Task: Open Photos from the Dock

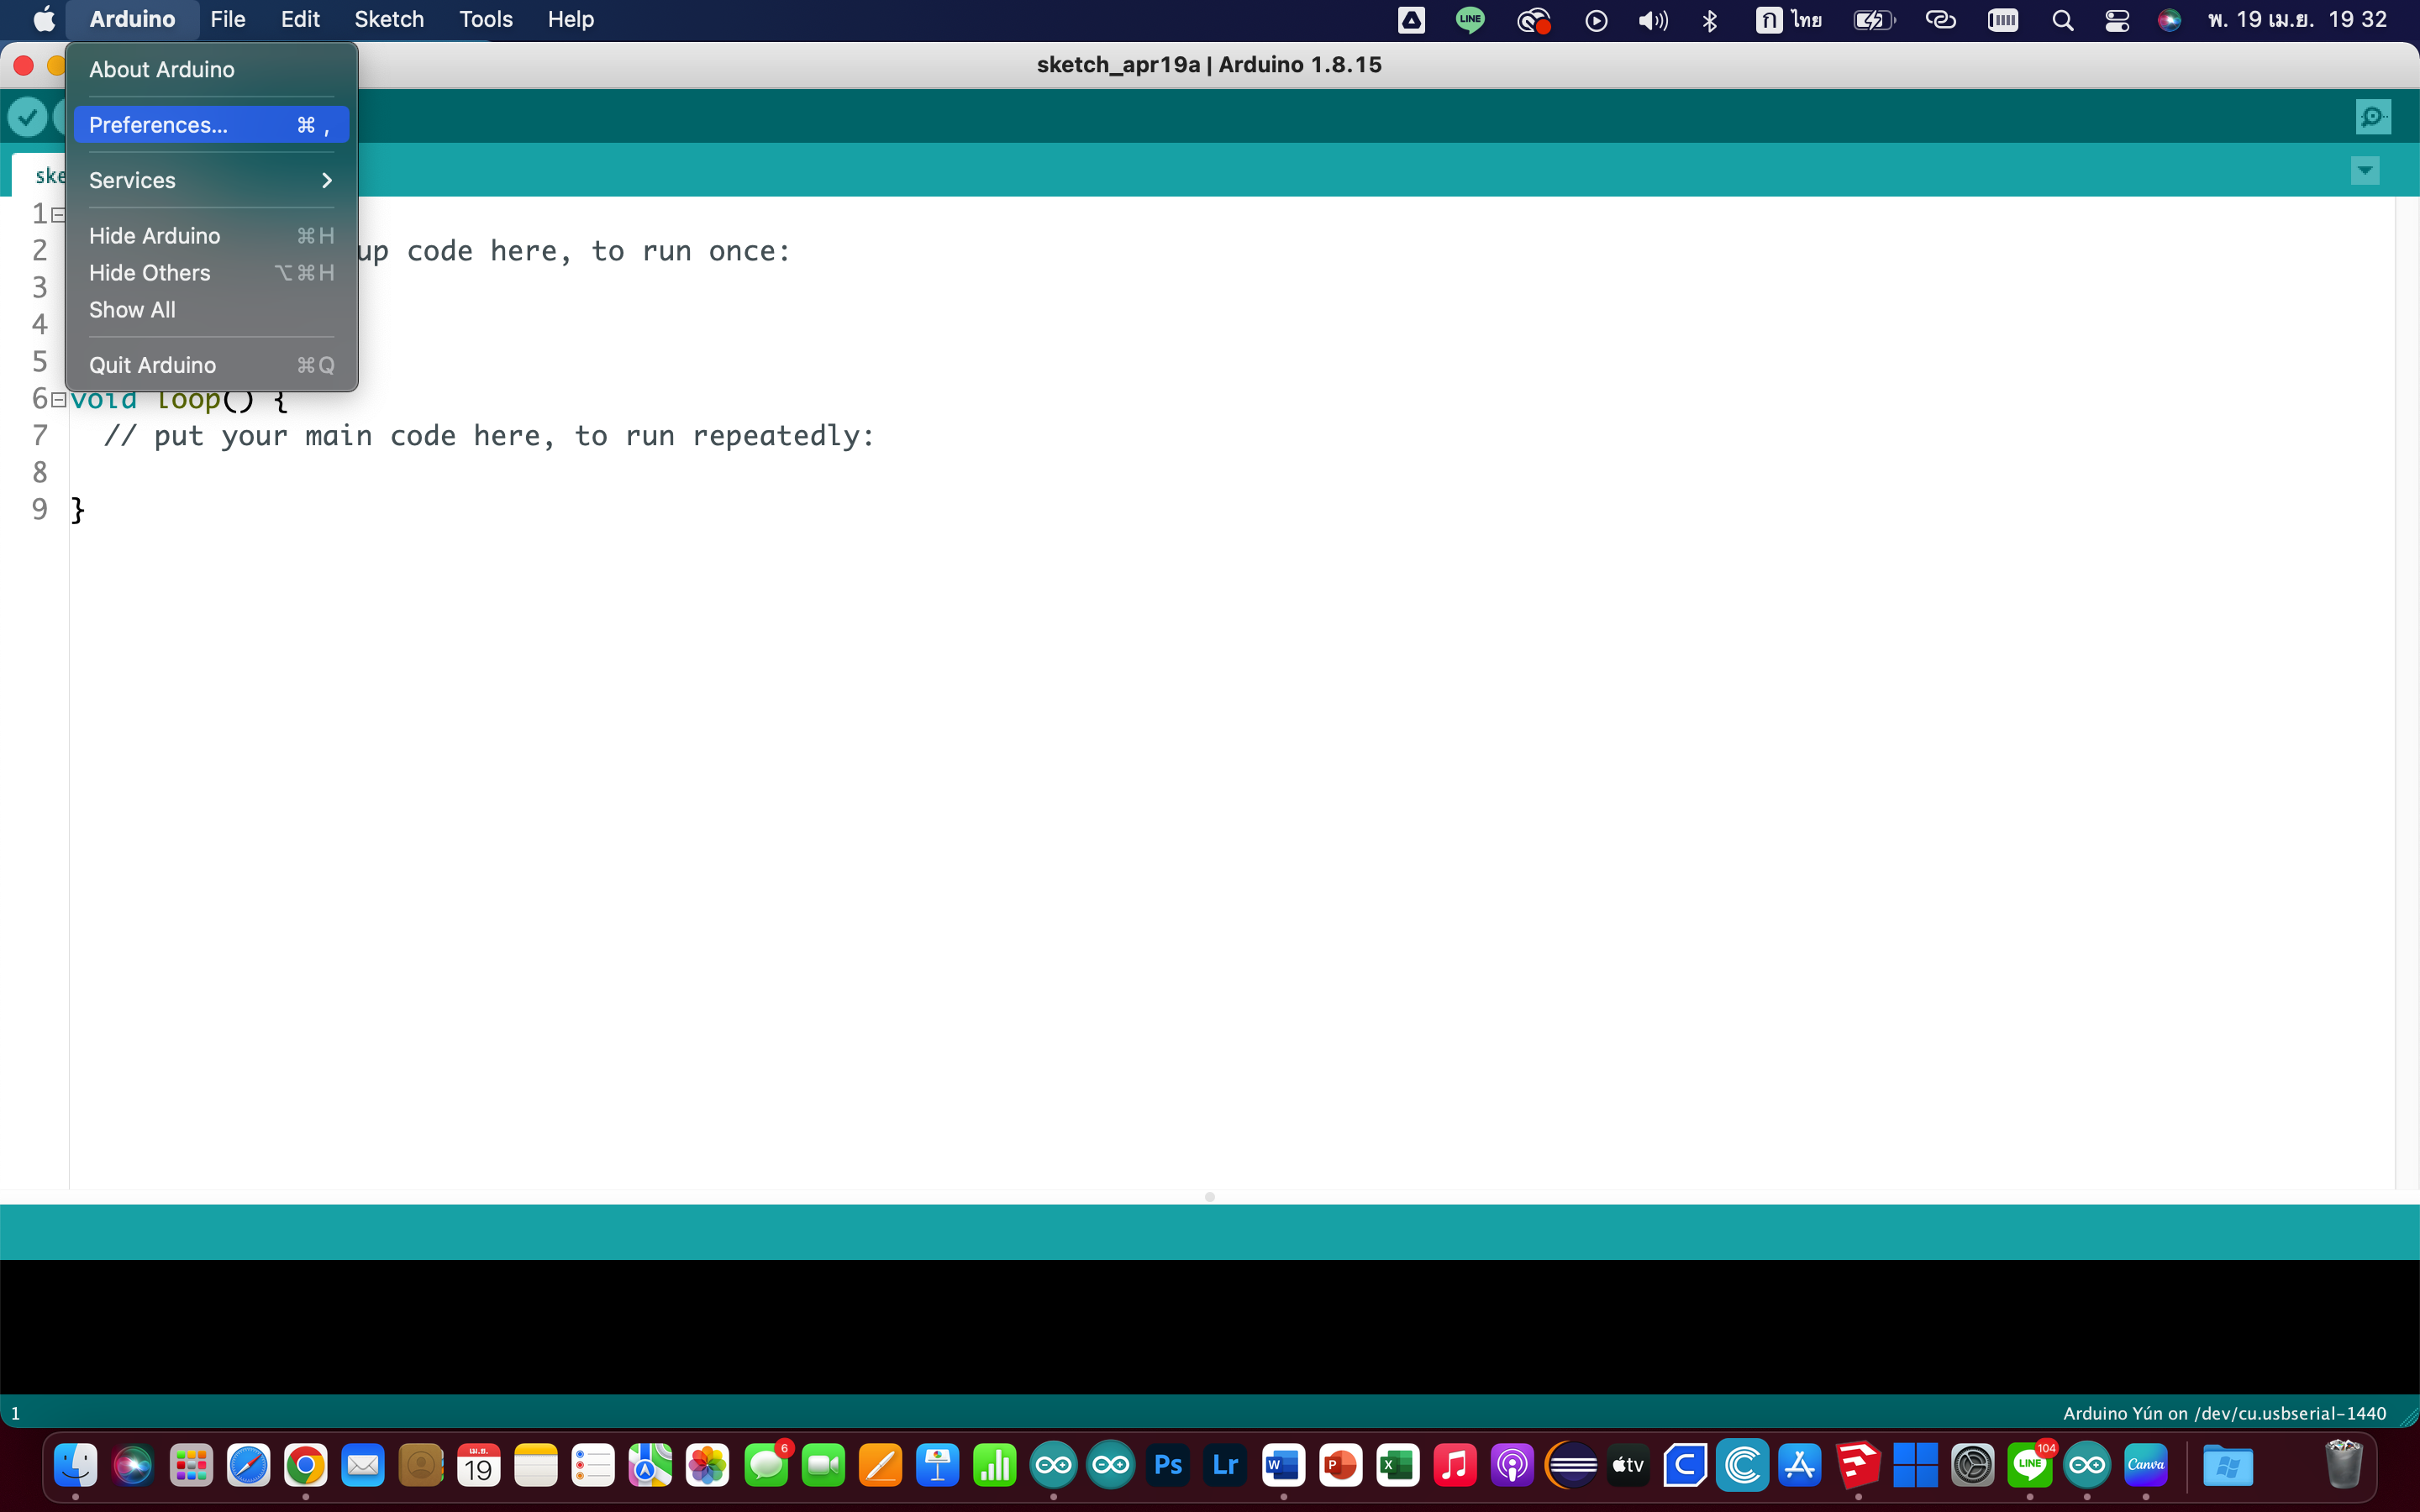Action: click(708, 1466)
